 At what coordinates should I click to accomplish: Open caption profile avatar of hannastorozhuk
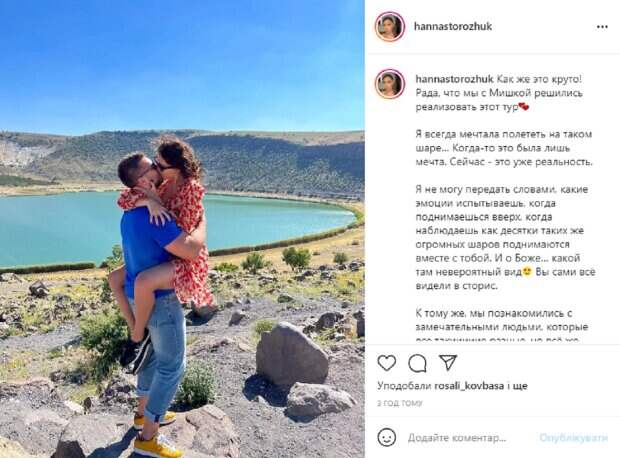pyautogui.click(x=389, y=83)
